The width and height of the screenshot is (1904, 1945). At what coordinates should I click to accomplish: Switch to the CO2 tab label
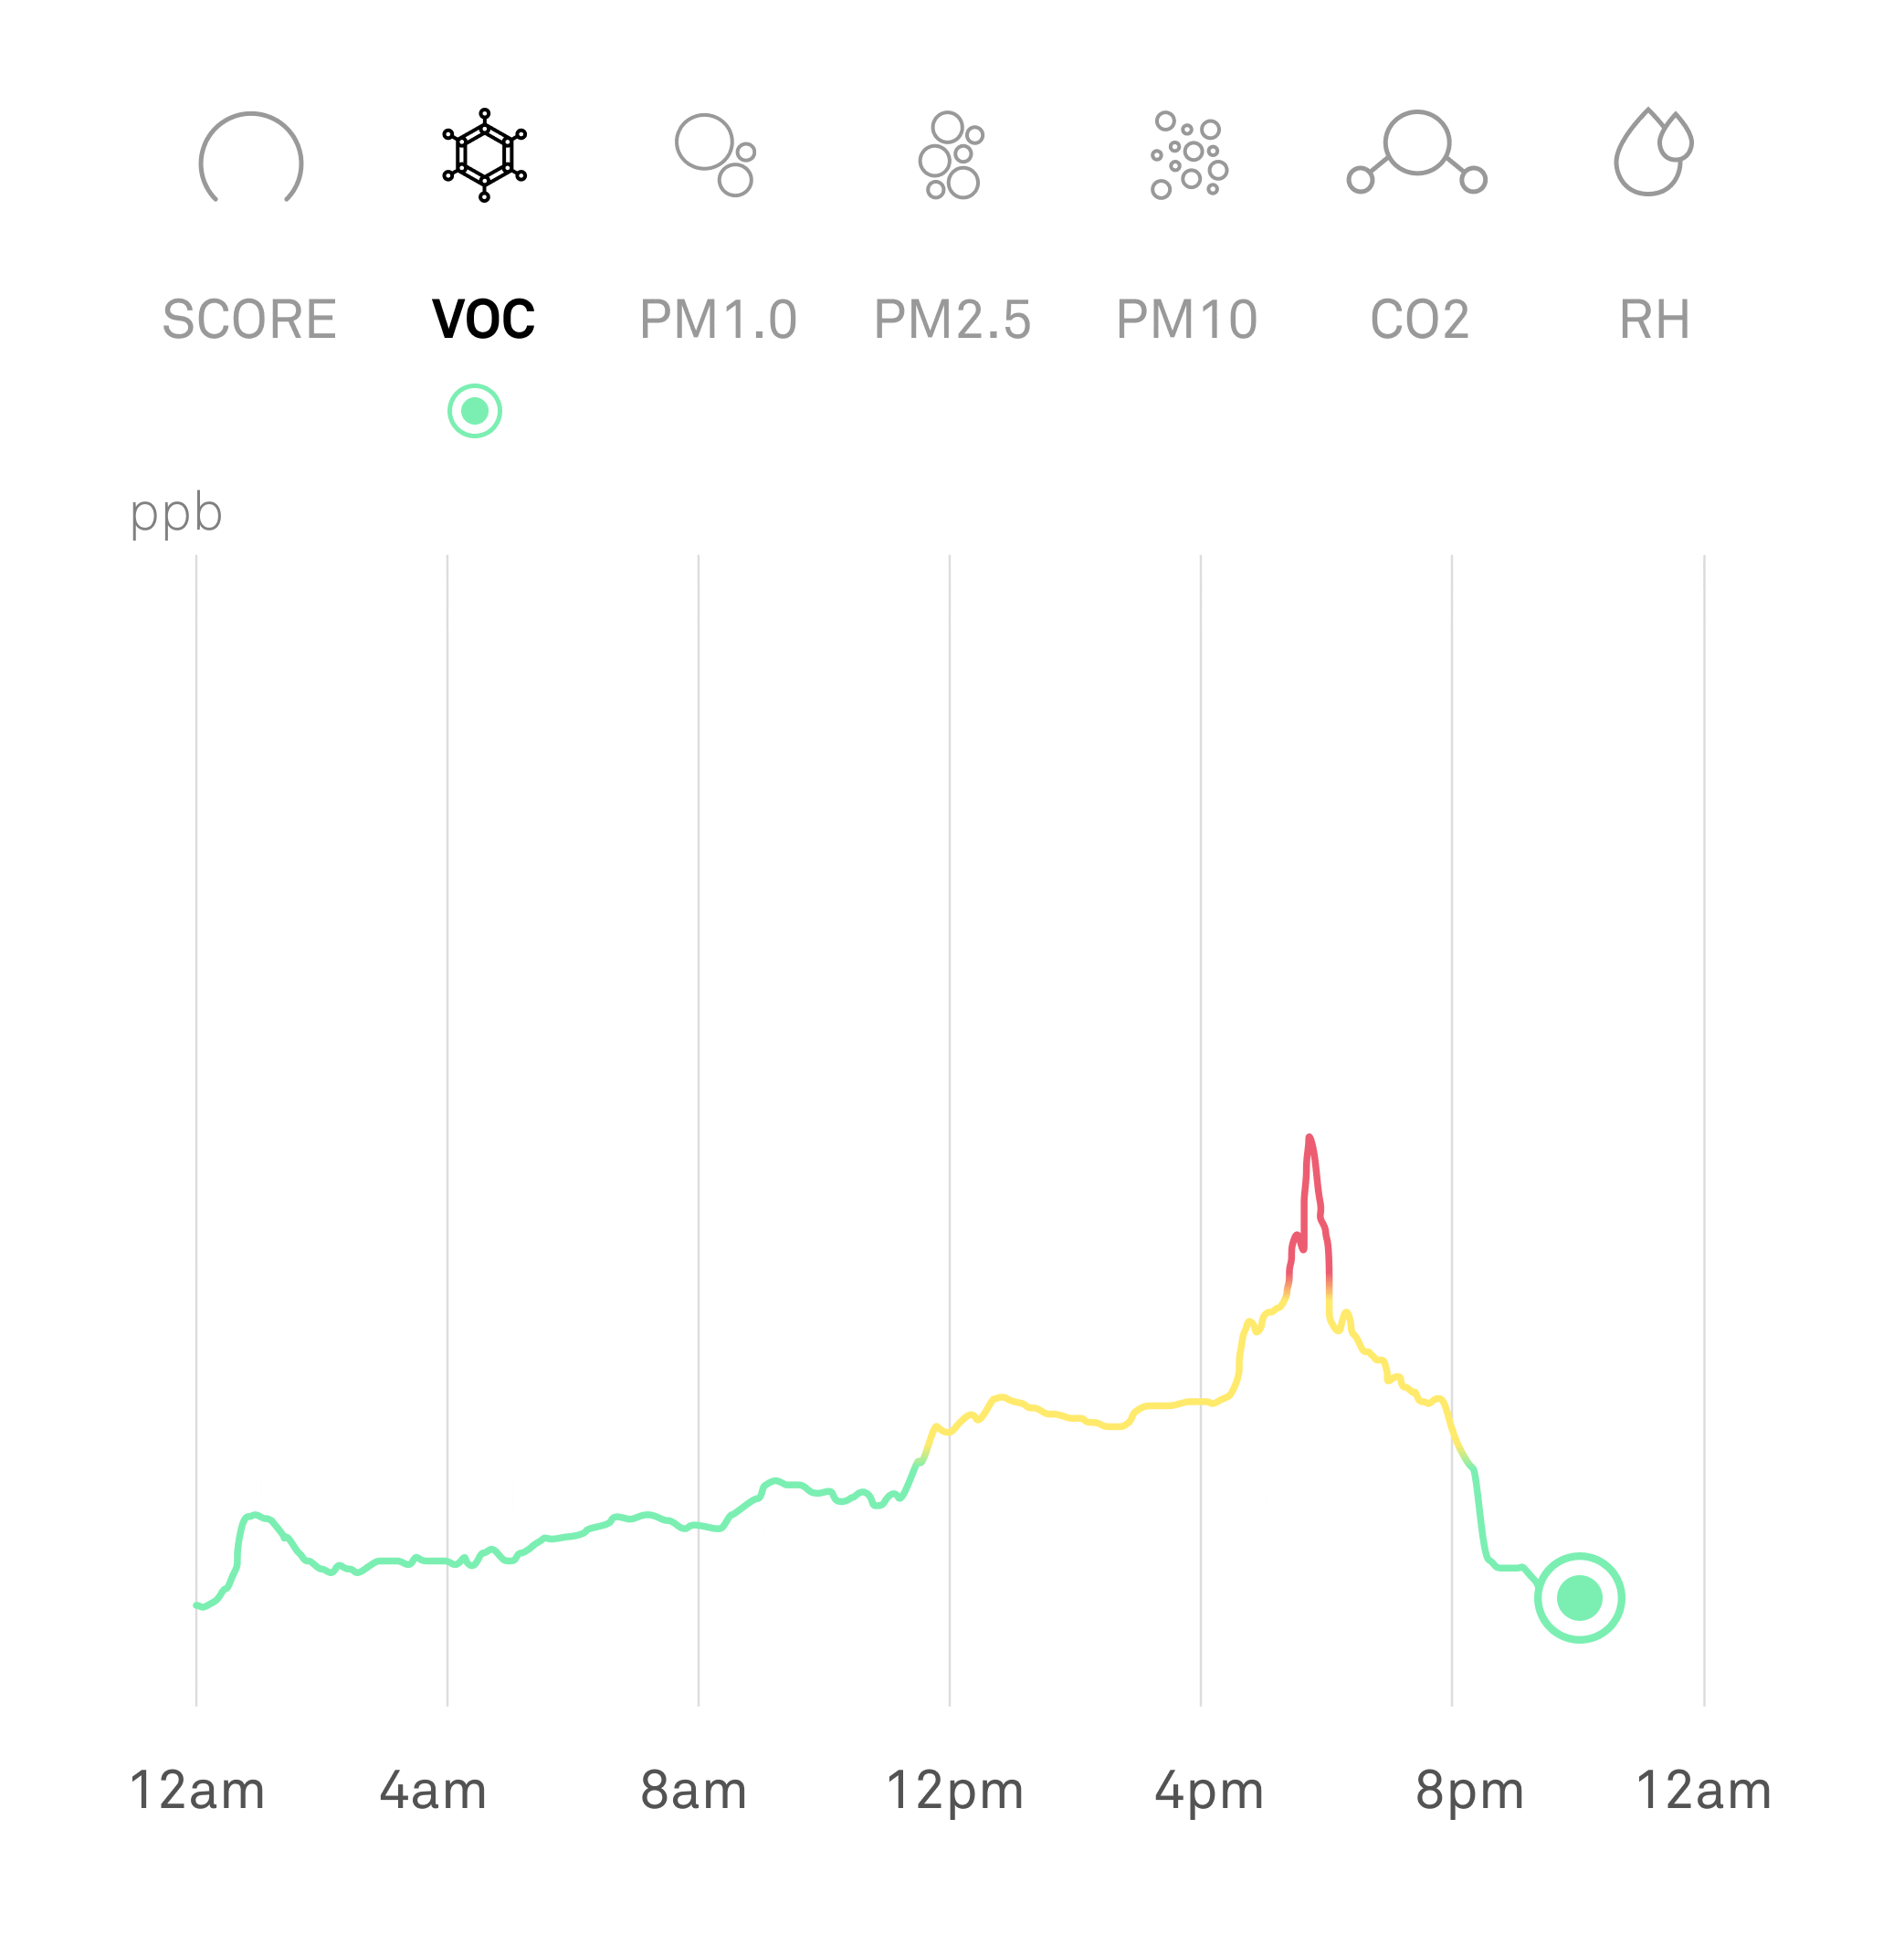(1420, 320)
